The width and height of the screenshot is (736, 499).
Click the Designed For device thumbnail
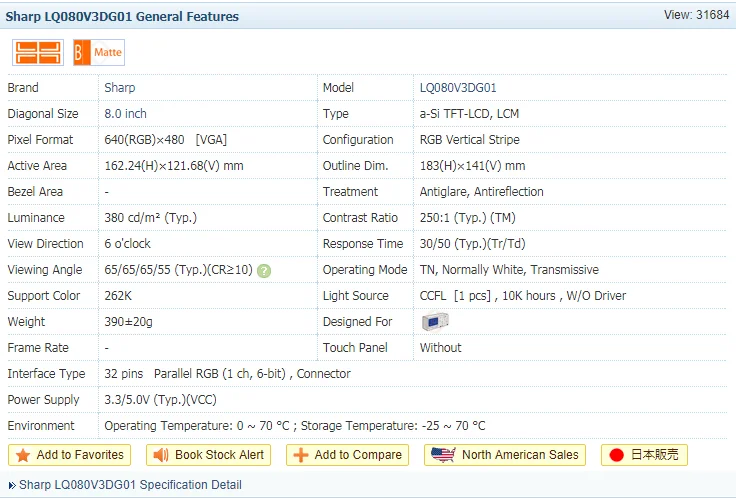point(435,322)
